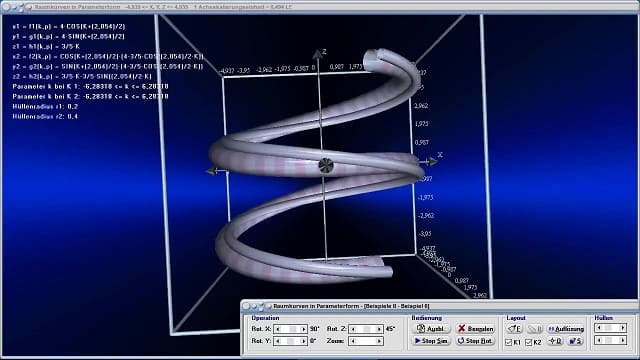
Task: Click the upper Hüllen slider thumb
Action: coord(608,328)
